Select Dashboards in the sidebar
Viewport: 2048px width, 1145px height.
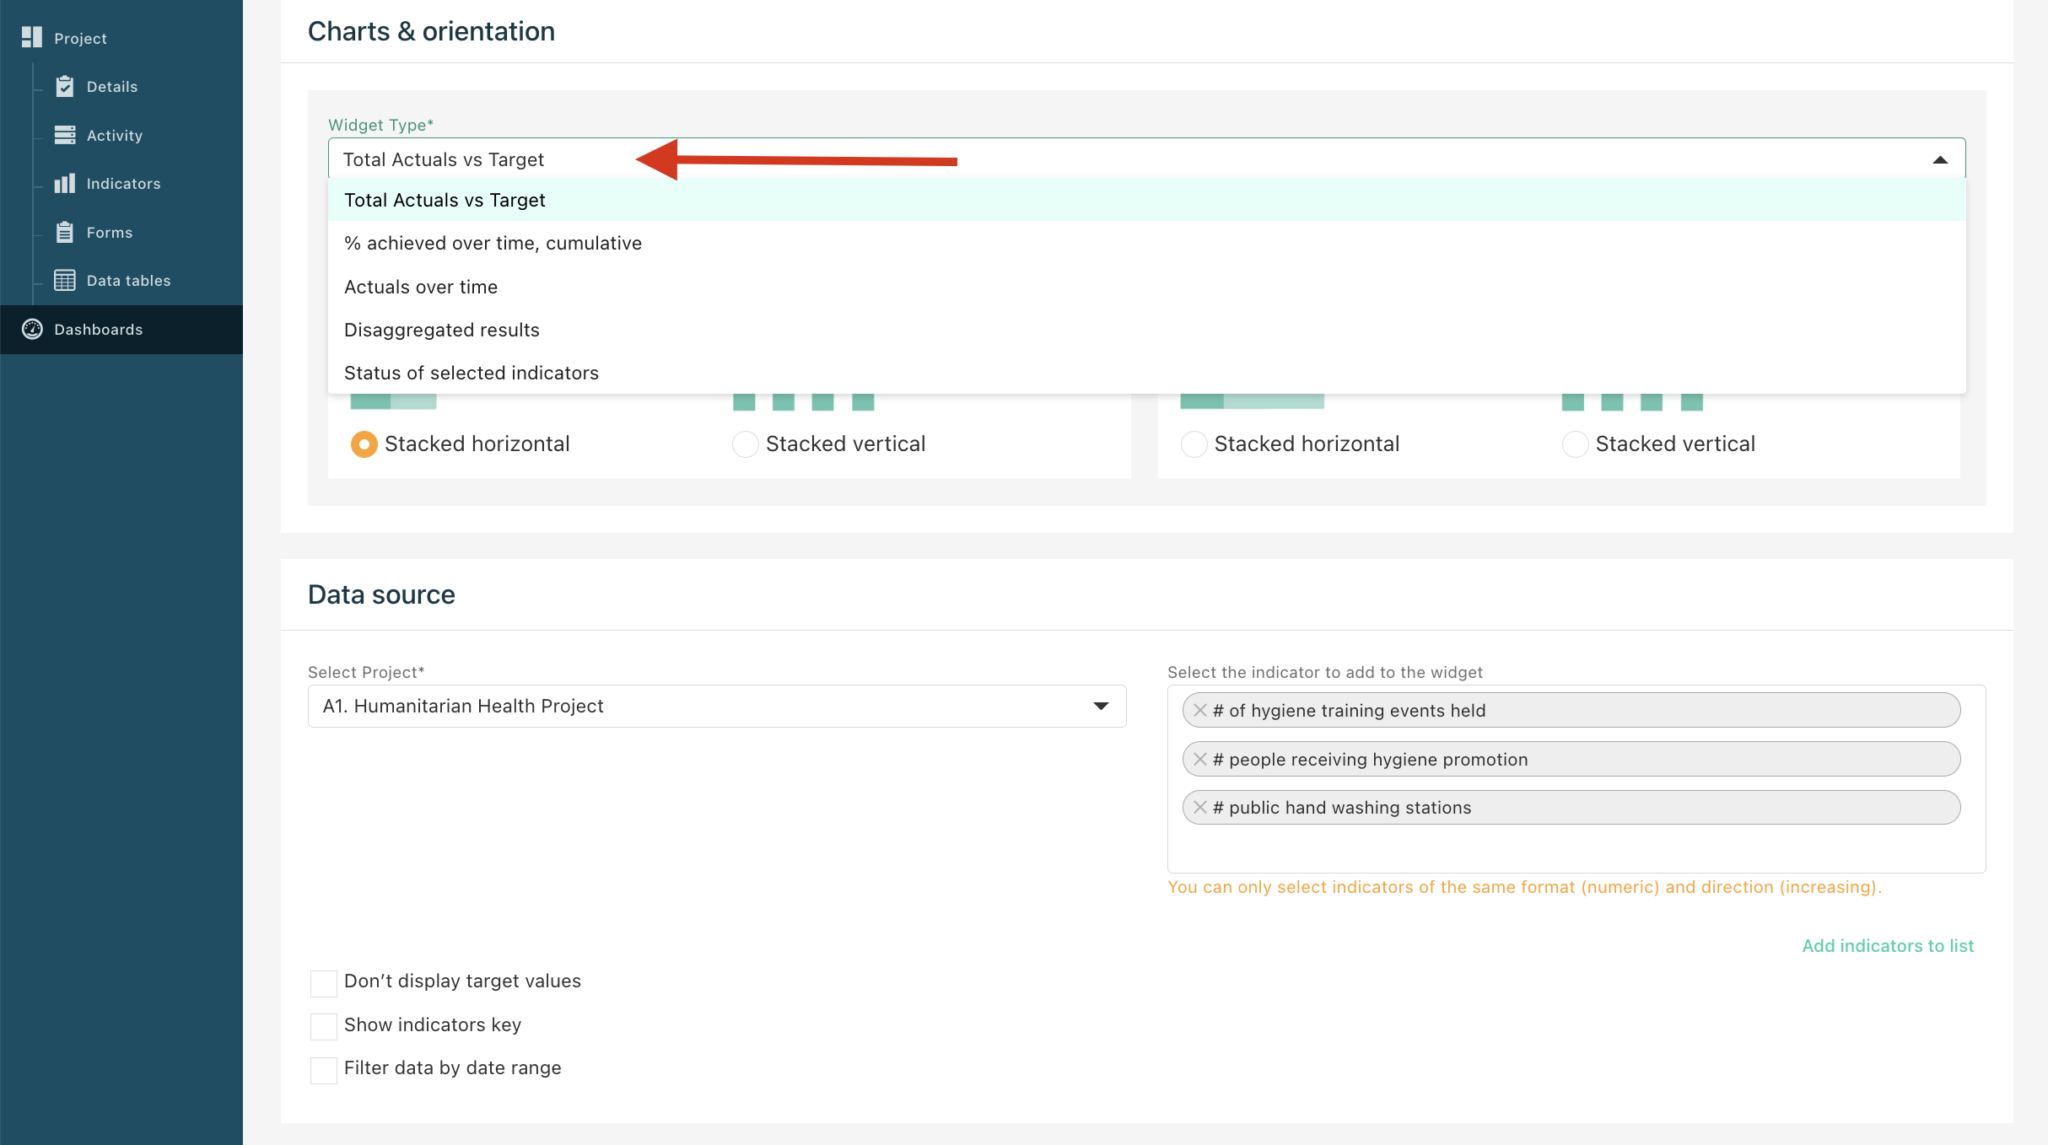tap(121, 329)
